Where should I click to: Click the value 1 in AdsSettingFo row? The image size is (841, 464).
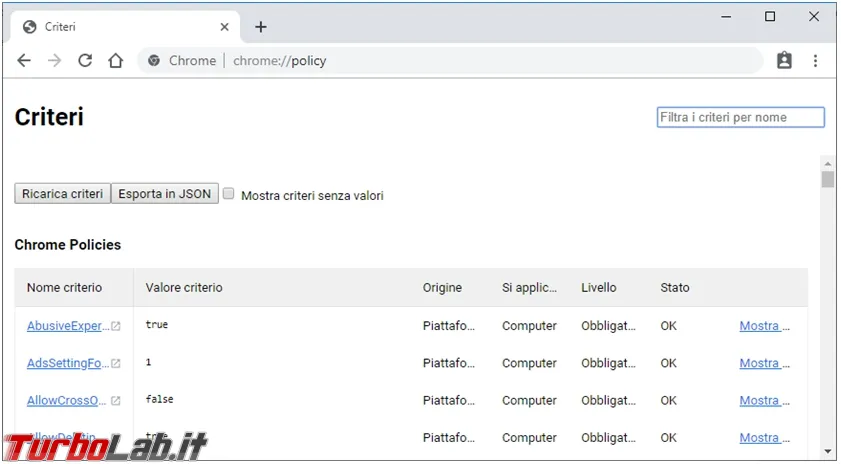149,362
